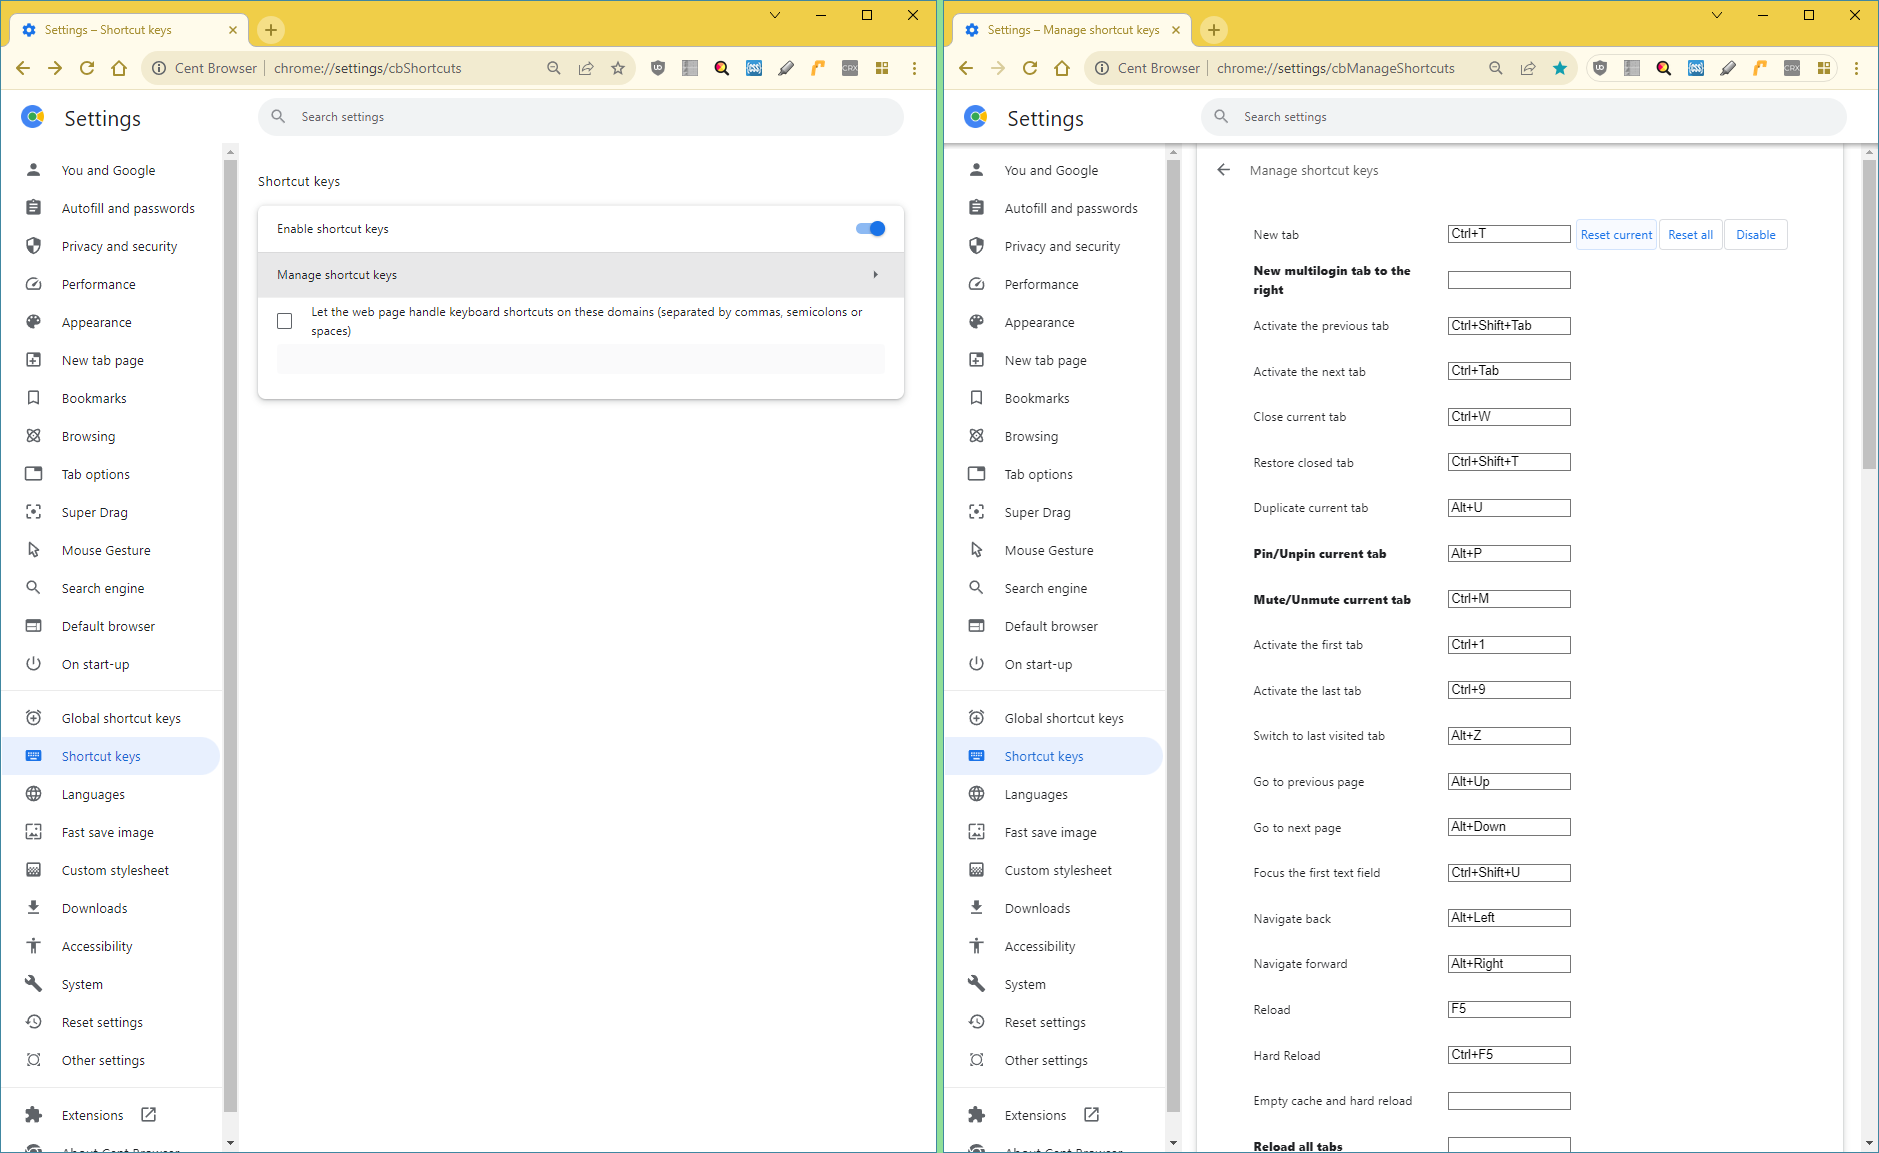The height and width of the screenshot is (1153, 1879).
Task: Open Reset settings in right window sidebar
Action: point(1045,1022)
